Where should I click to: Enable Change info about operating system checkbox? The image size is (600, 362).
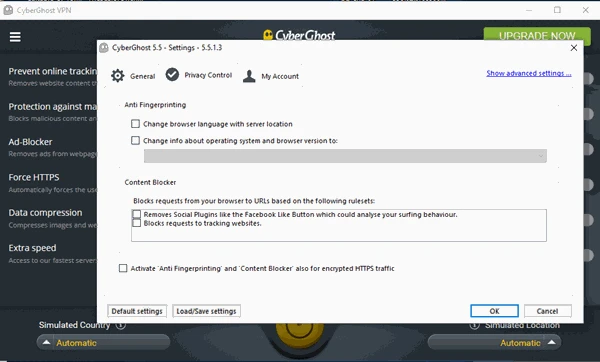135,140
